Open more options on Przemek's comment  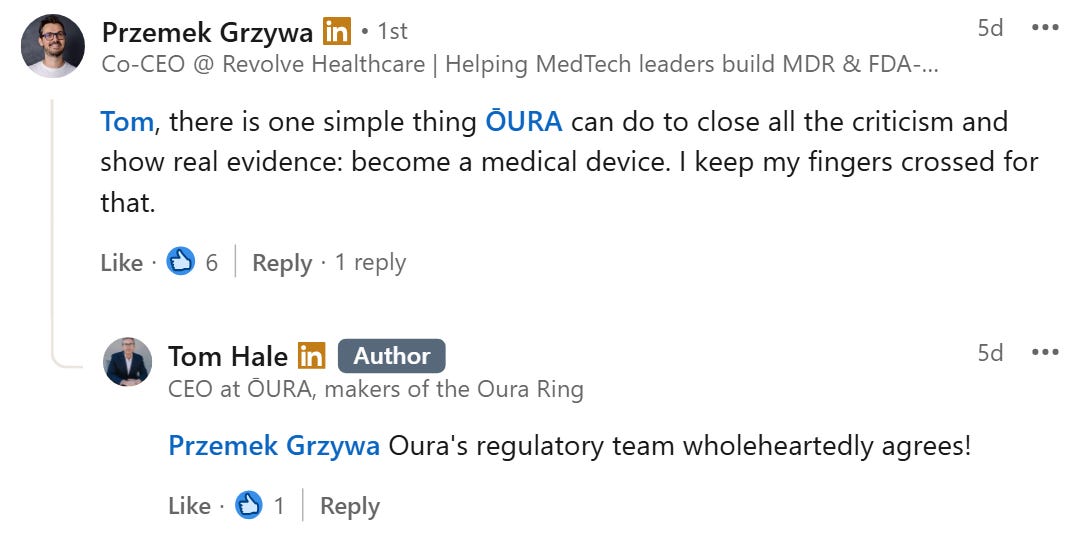1045,28
